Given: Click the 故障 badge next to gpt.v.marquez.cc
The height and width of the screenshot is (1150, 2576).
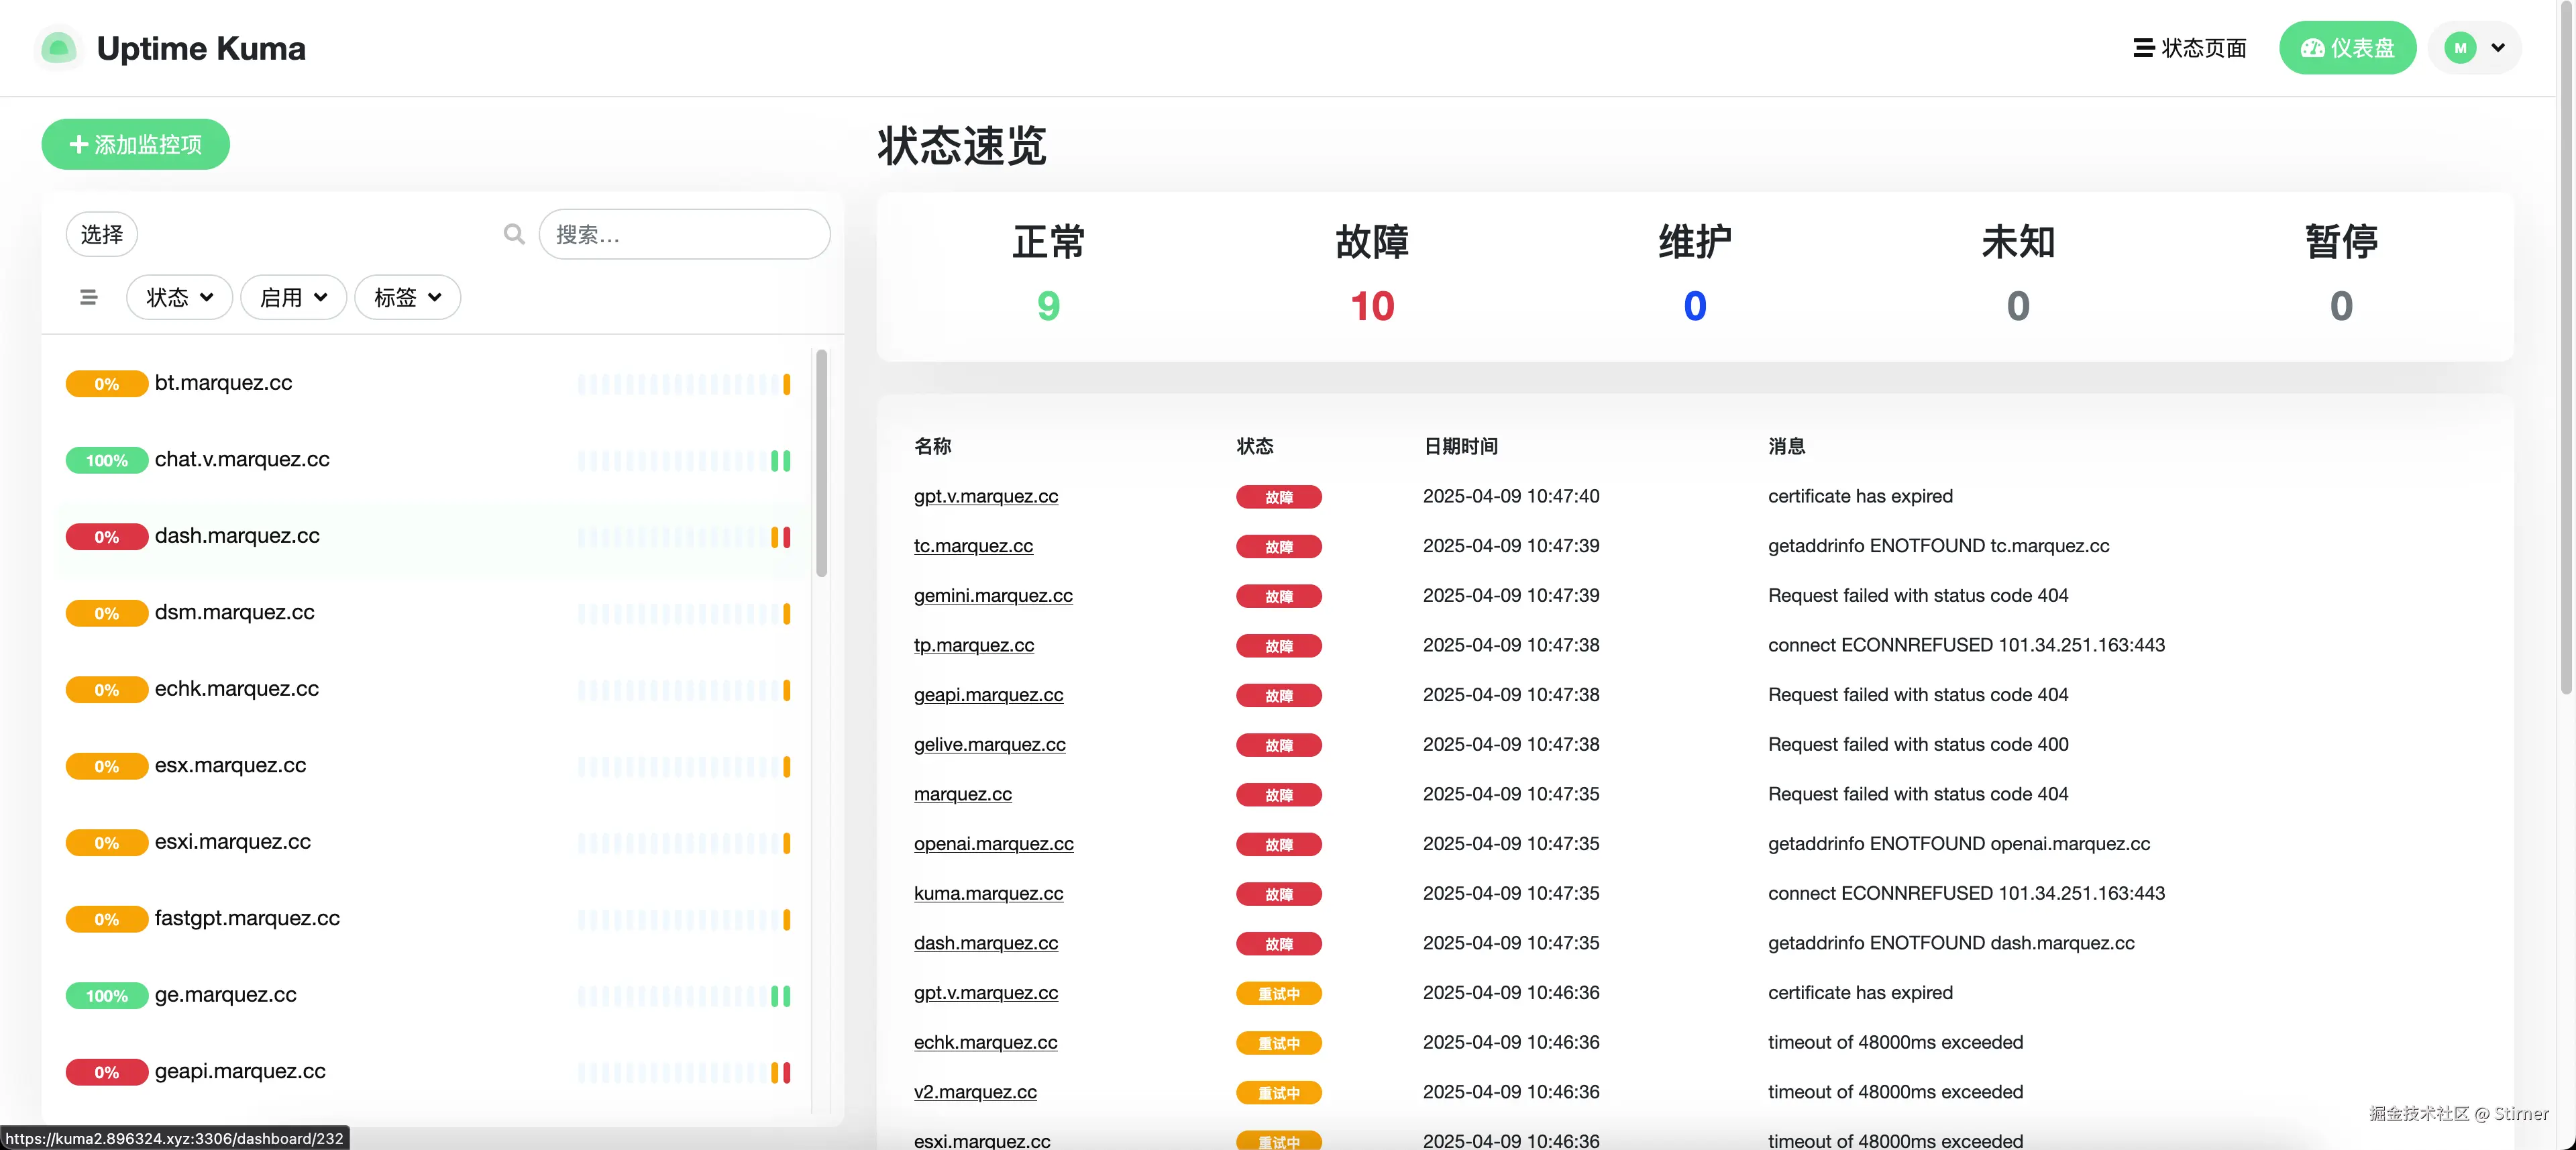Looking at the screenshot, I should [1278, 497].
